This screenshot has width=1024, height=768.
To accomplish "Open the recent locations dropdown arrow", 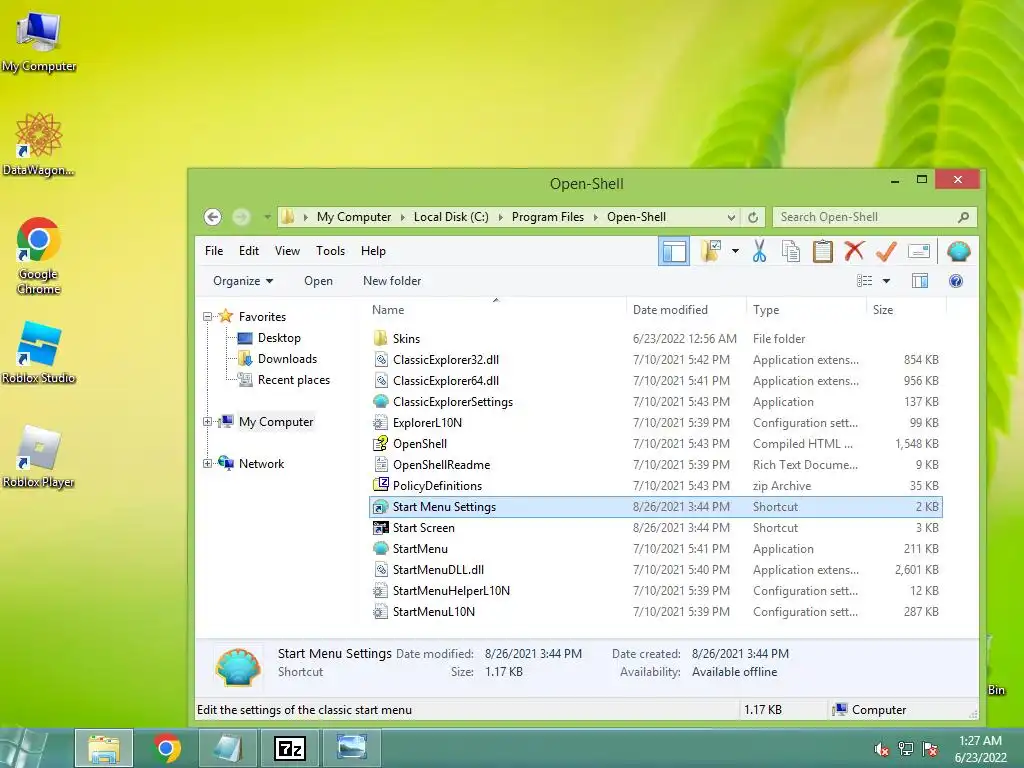I will click(x=267, y=217).
